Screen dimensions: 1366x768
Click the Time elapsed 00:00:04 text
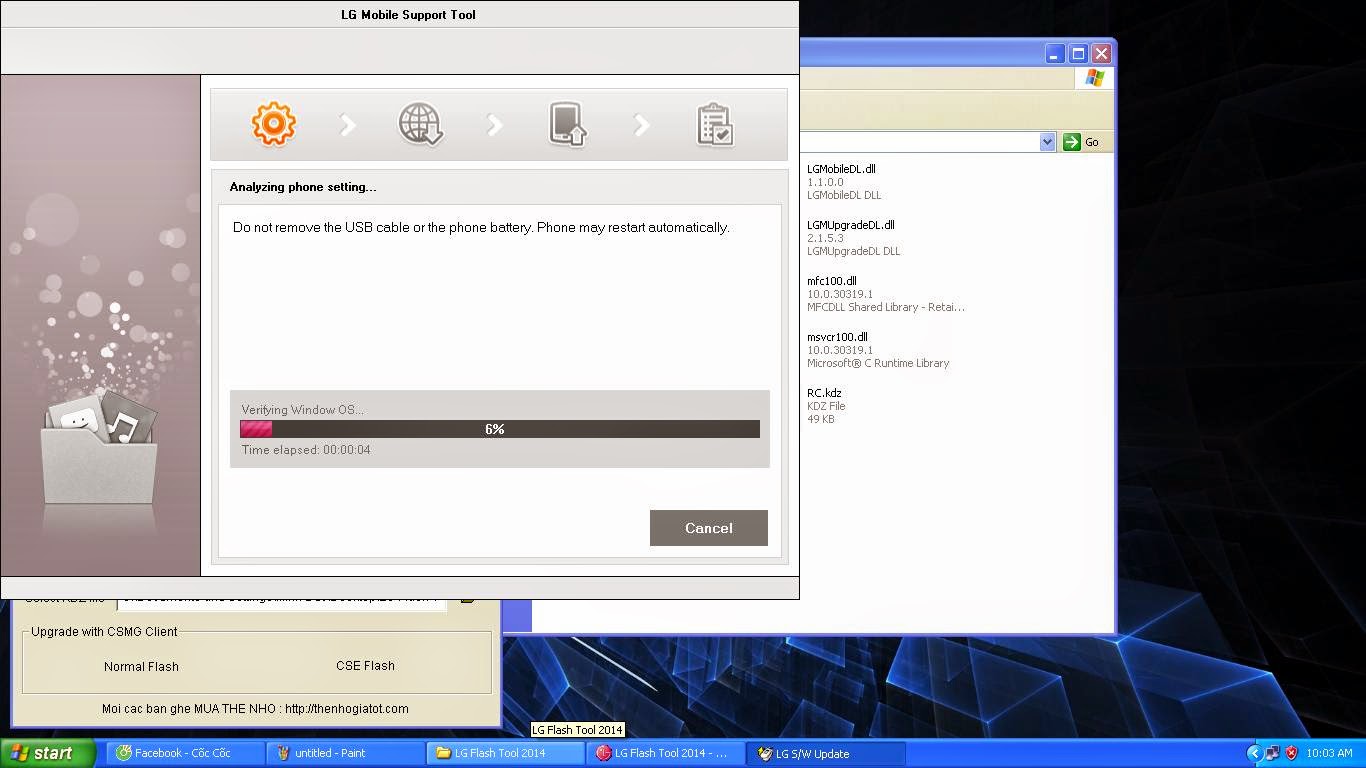306,450
